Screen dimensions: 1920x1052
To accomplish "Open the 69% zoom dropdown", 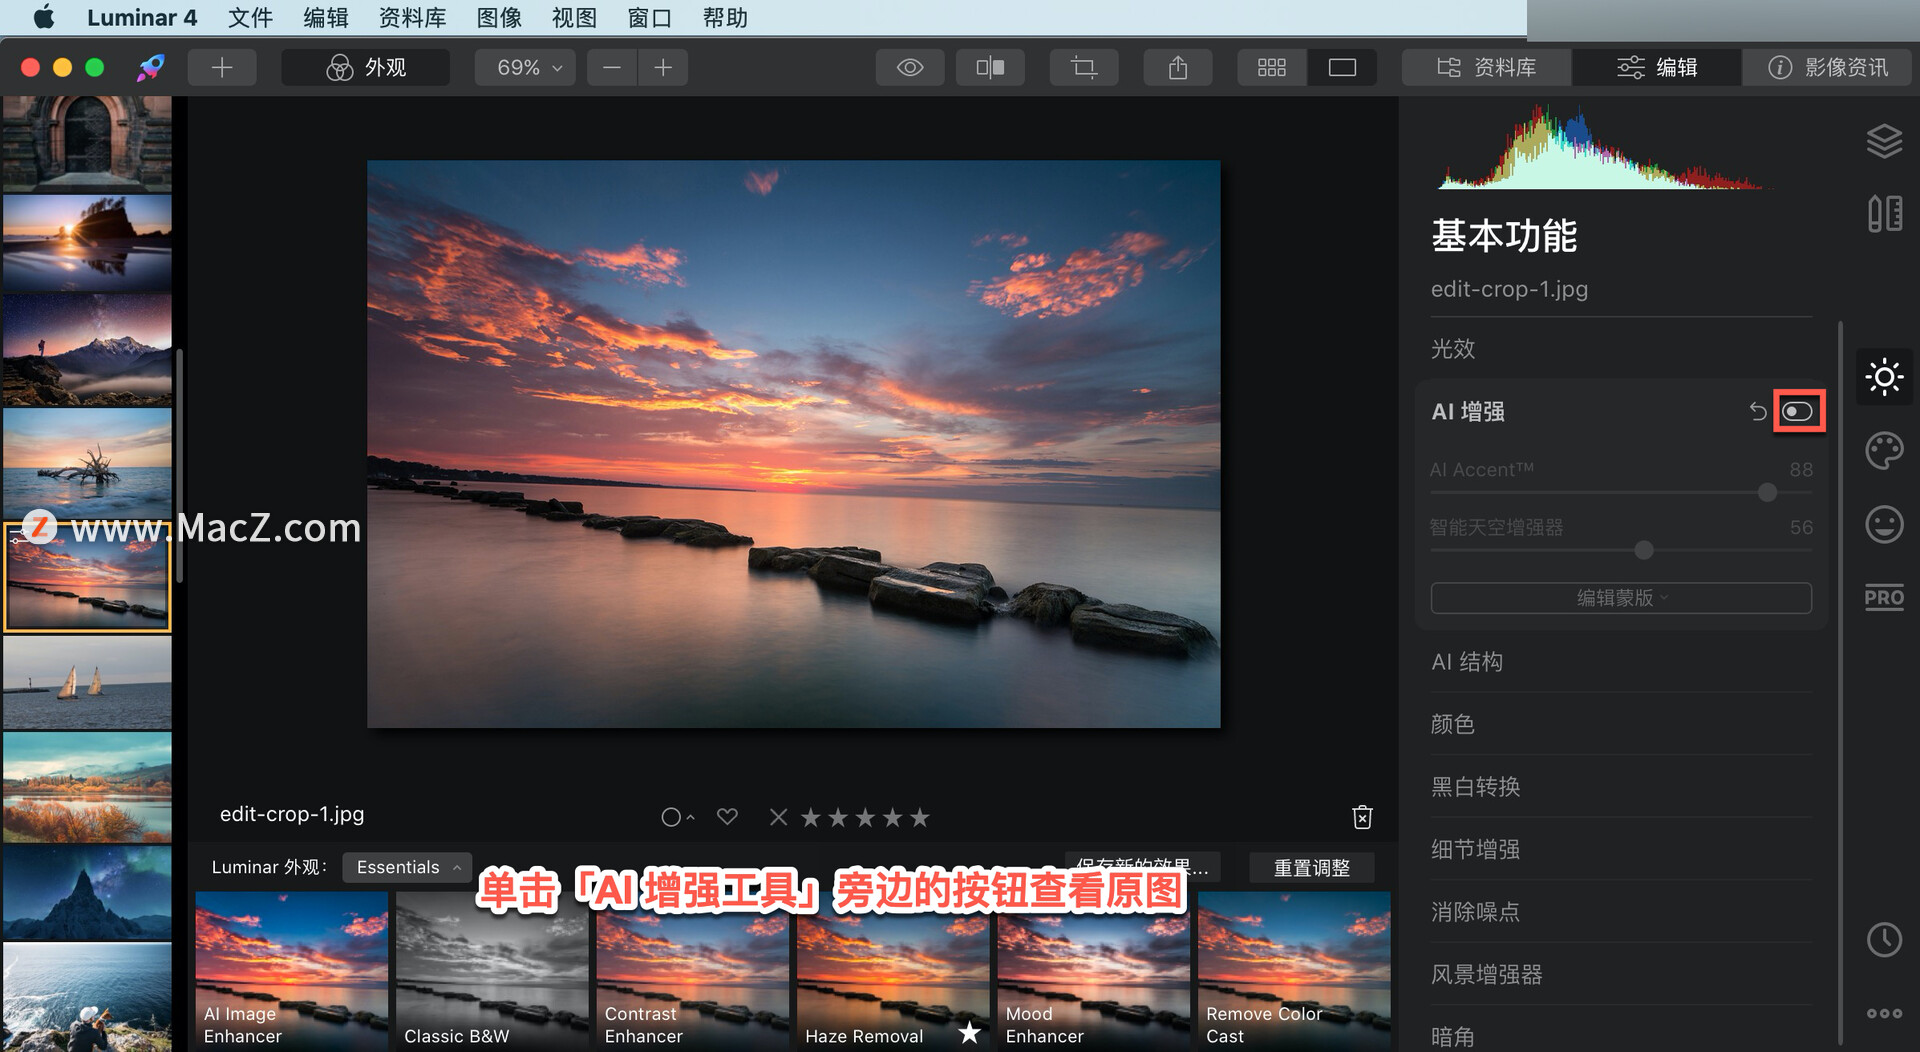I will (x=527, y=67).
